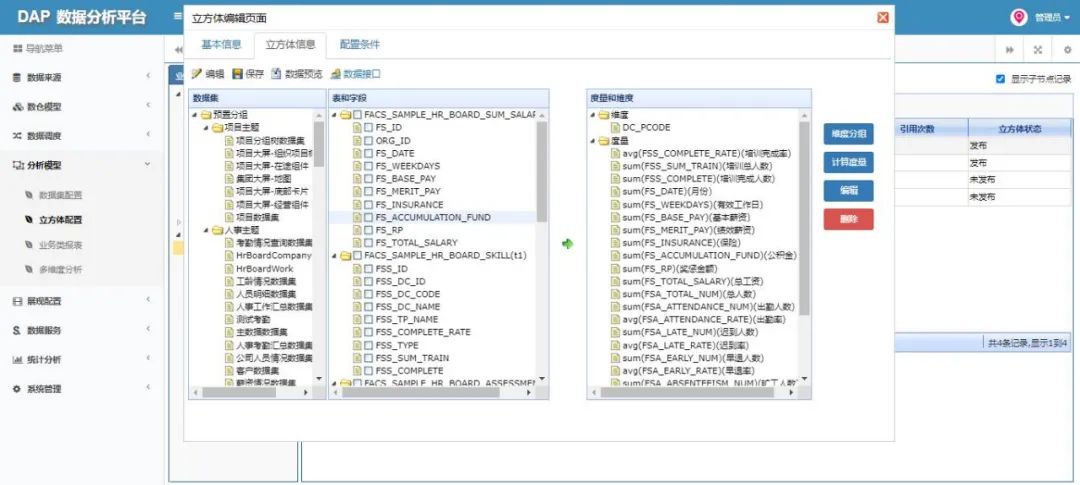This screenshot has width=1080, height=485.
Task: Switch to the 立方体信息 tab
Action: [291, 45]
